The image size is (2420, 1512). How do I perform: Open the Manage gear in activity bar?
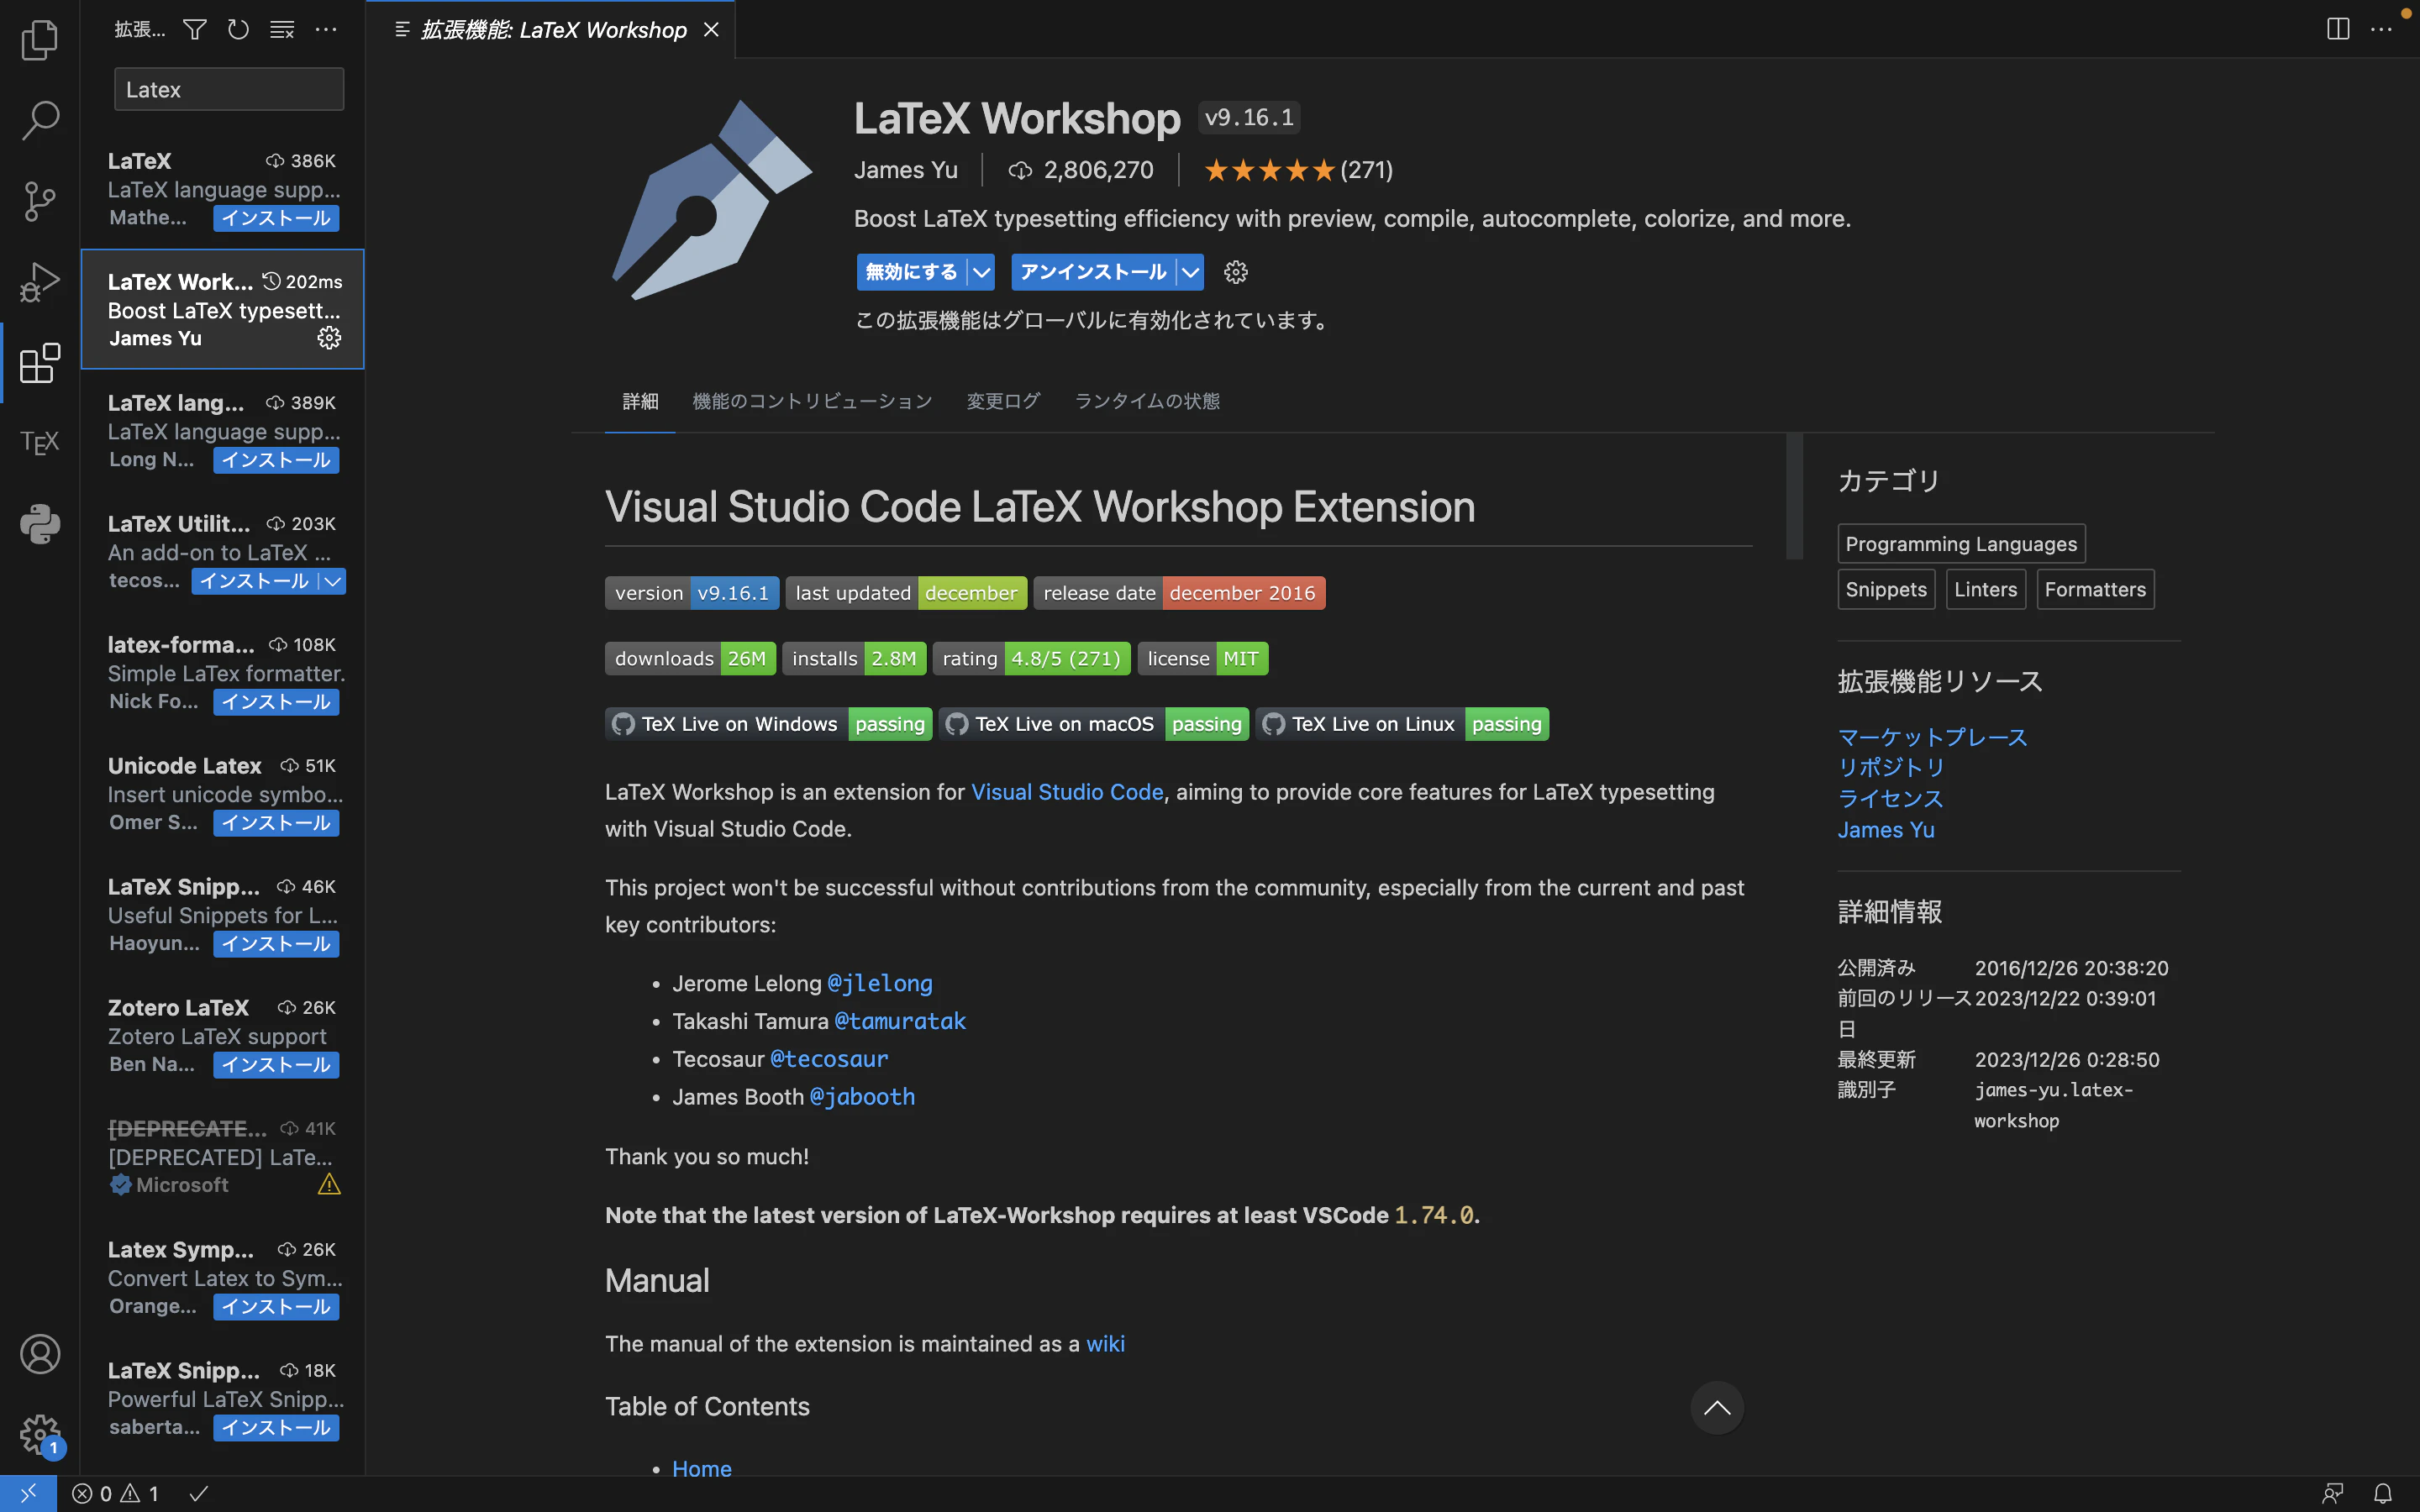click(x=40, y=1435)
